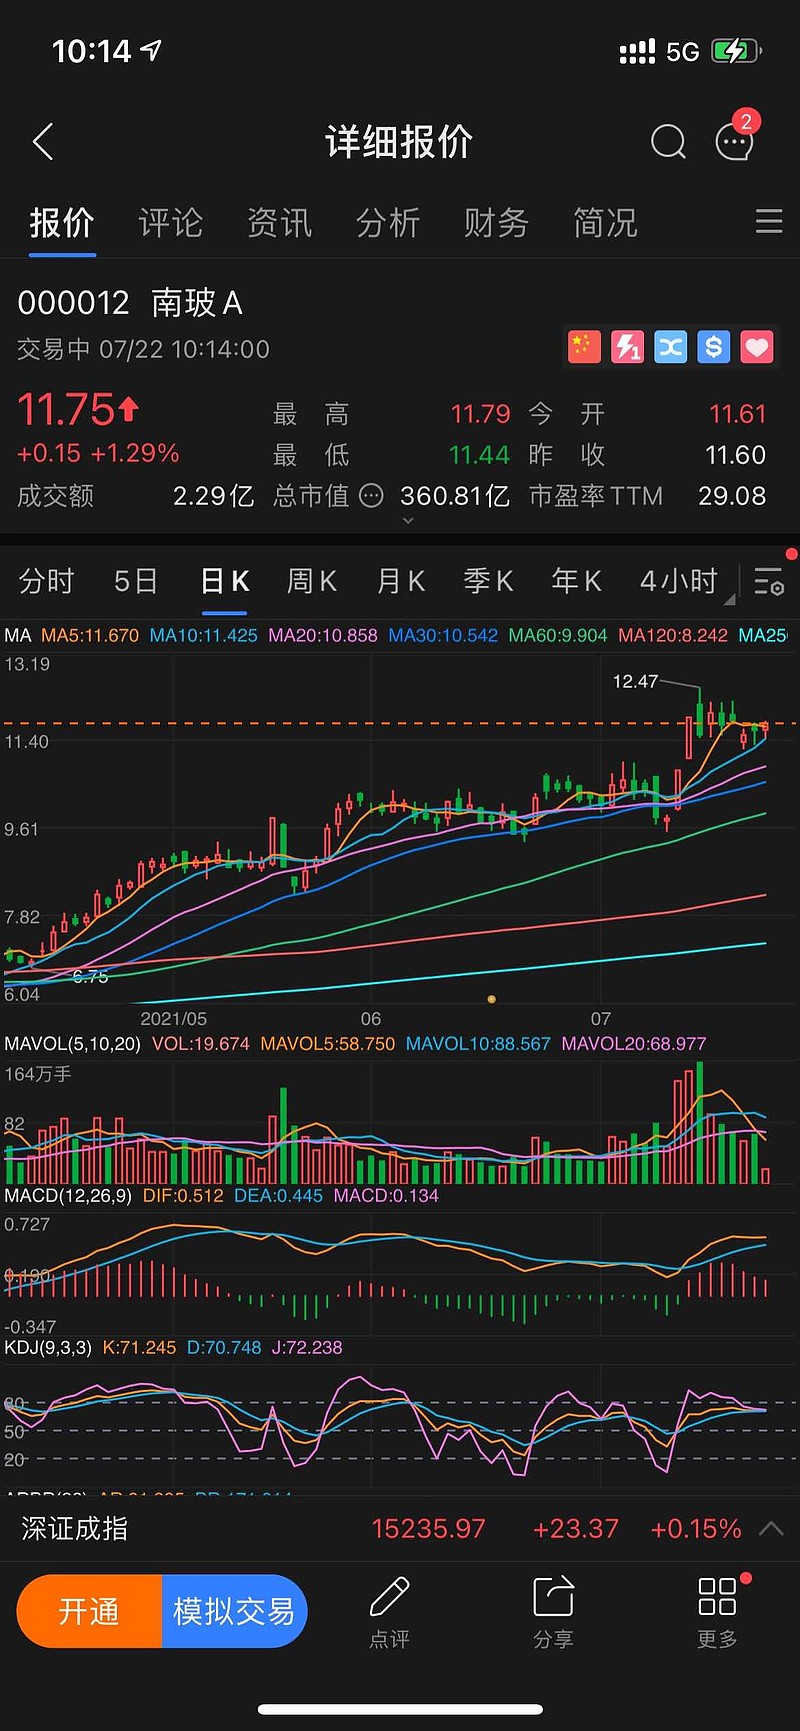Tap the 6.75 low price marker
800x1731 pixels.
90,977
